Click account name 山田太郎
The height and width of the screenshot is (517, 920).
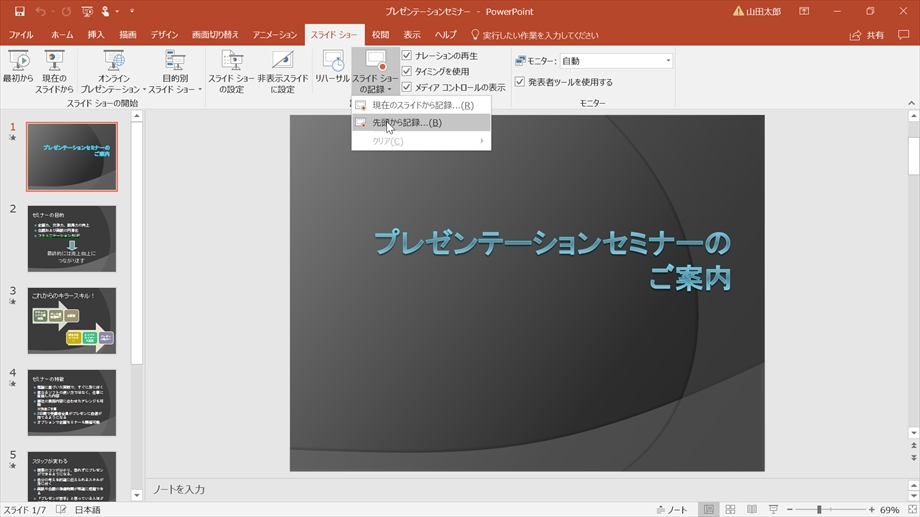763,12
